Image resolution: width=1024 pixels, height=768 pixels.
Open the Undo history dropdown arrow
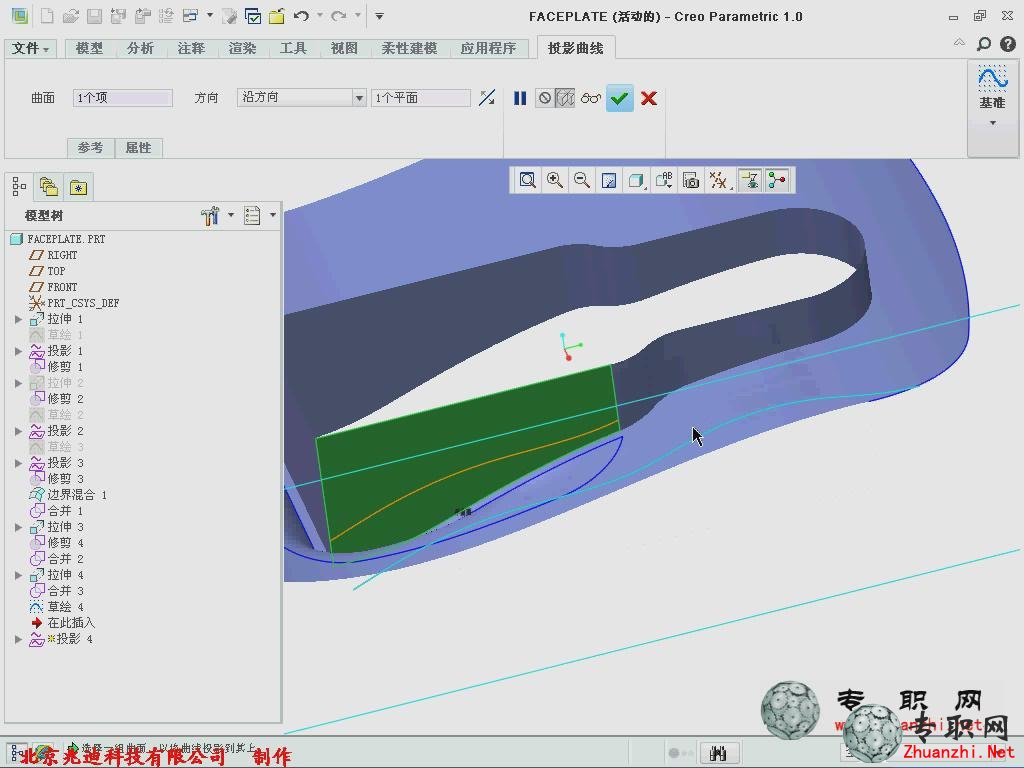point(319,15)
